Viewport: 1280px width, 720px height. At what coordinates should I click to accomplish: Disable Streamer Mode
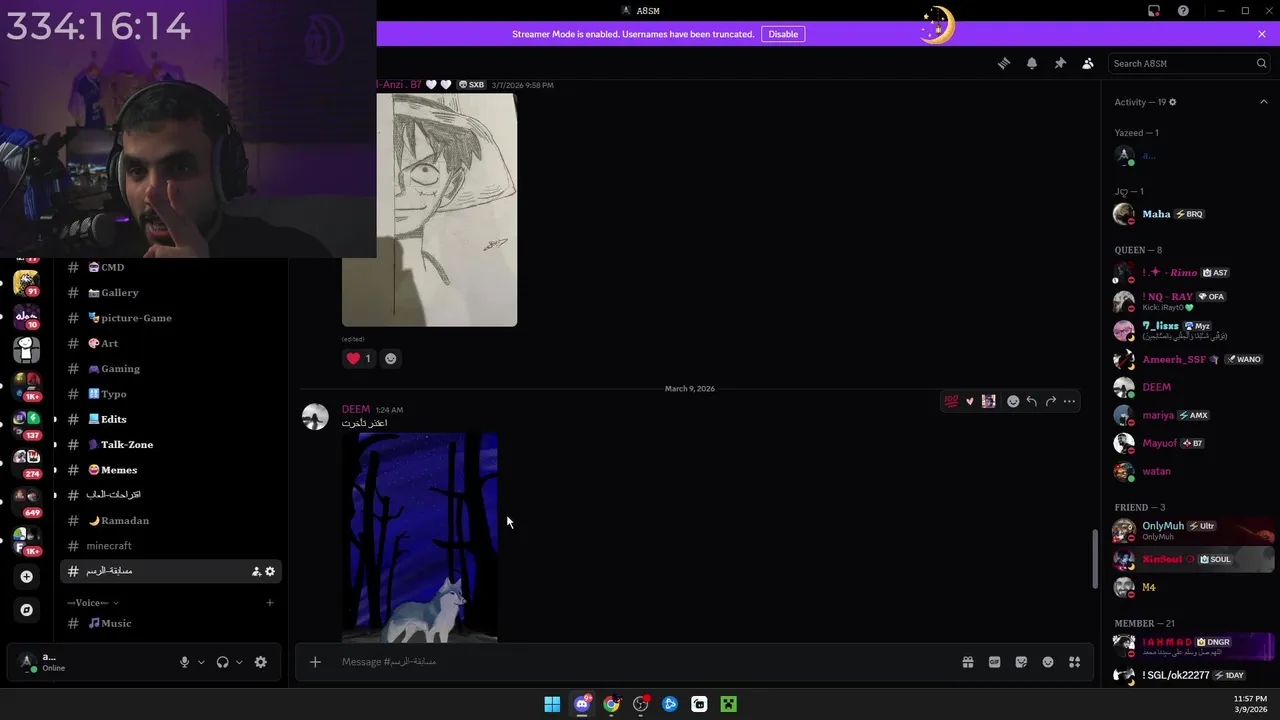pyautogui.click(x=783, y=34)
